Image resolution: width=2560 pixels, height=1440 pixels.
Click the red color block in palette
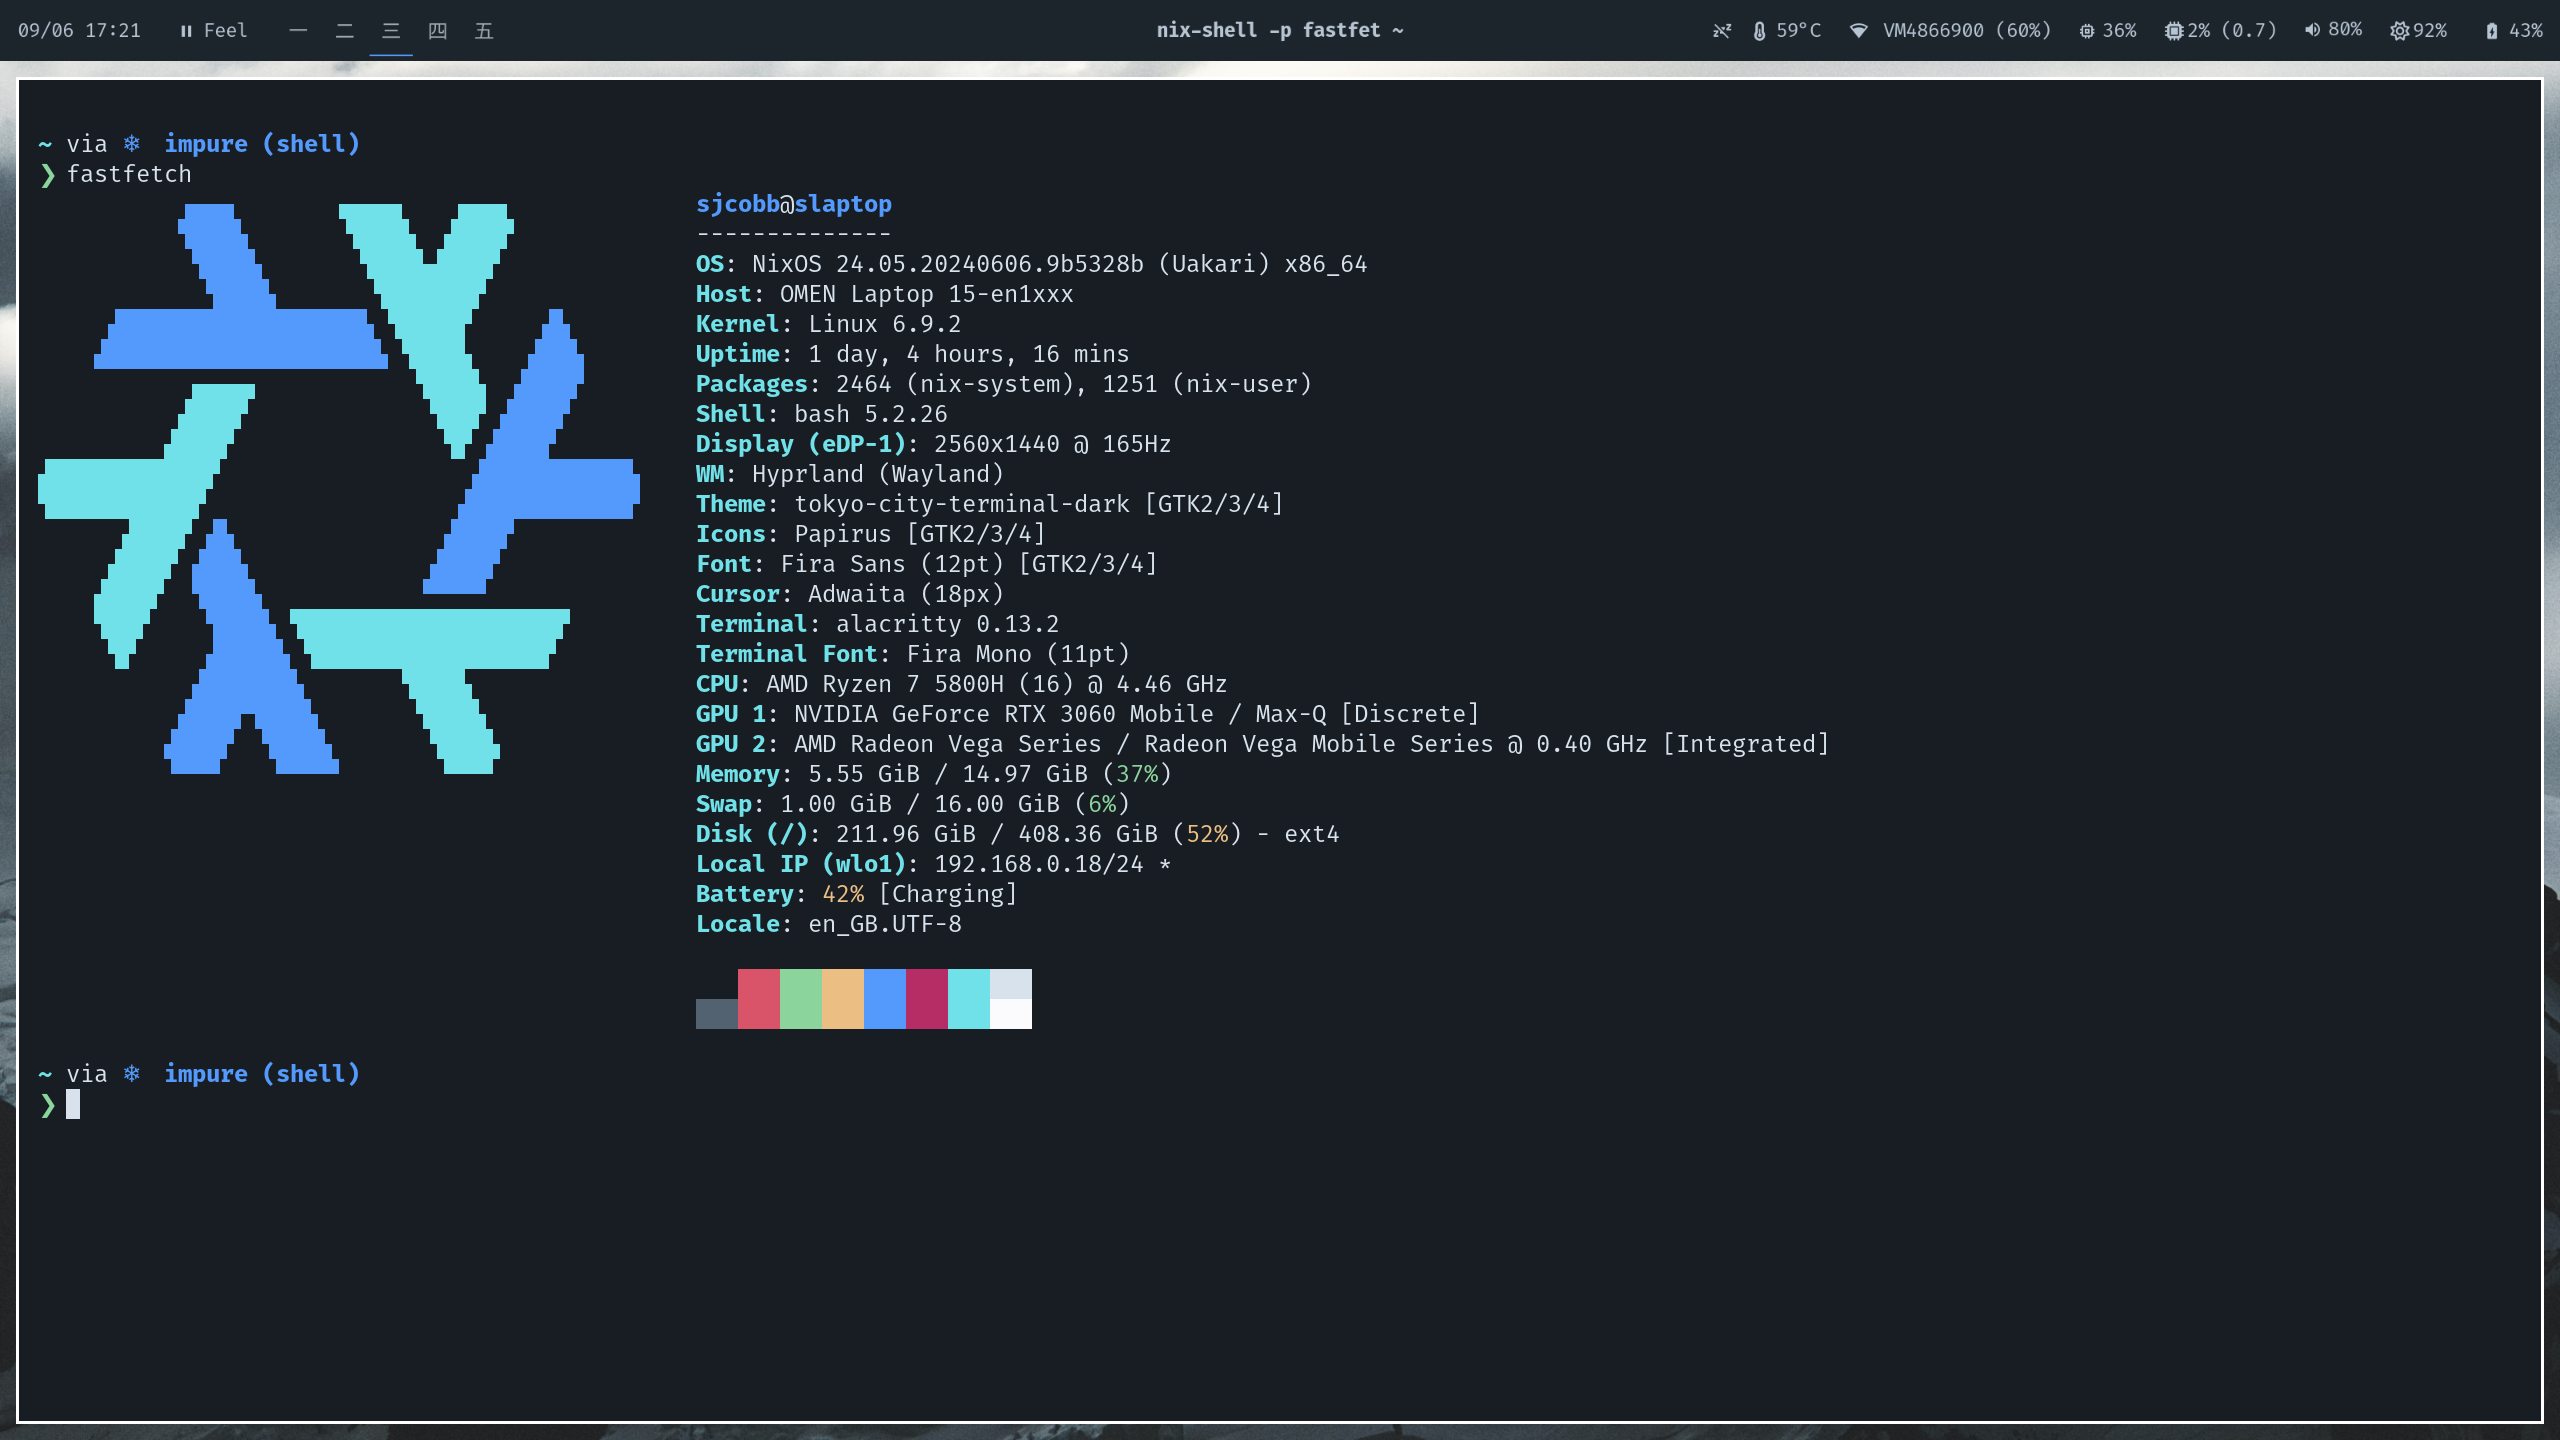pos(758,998)
